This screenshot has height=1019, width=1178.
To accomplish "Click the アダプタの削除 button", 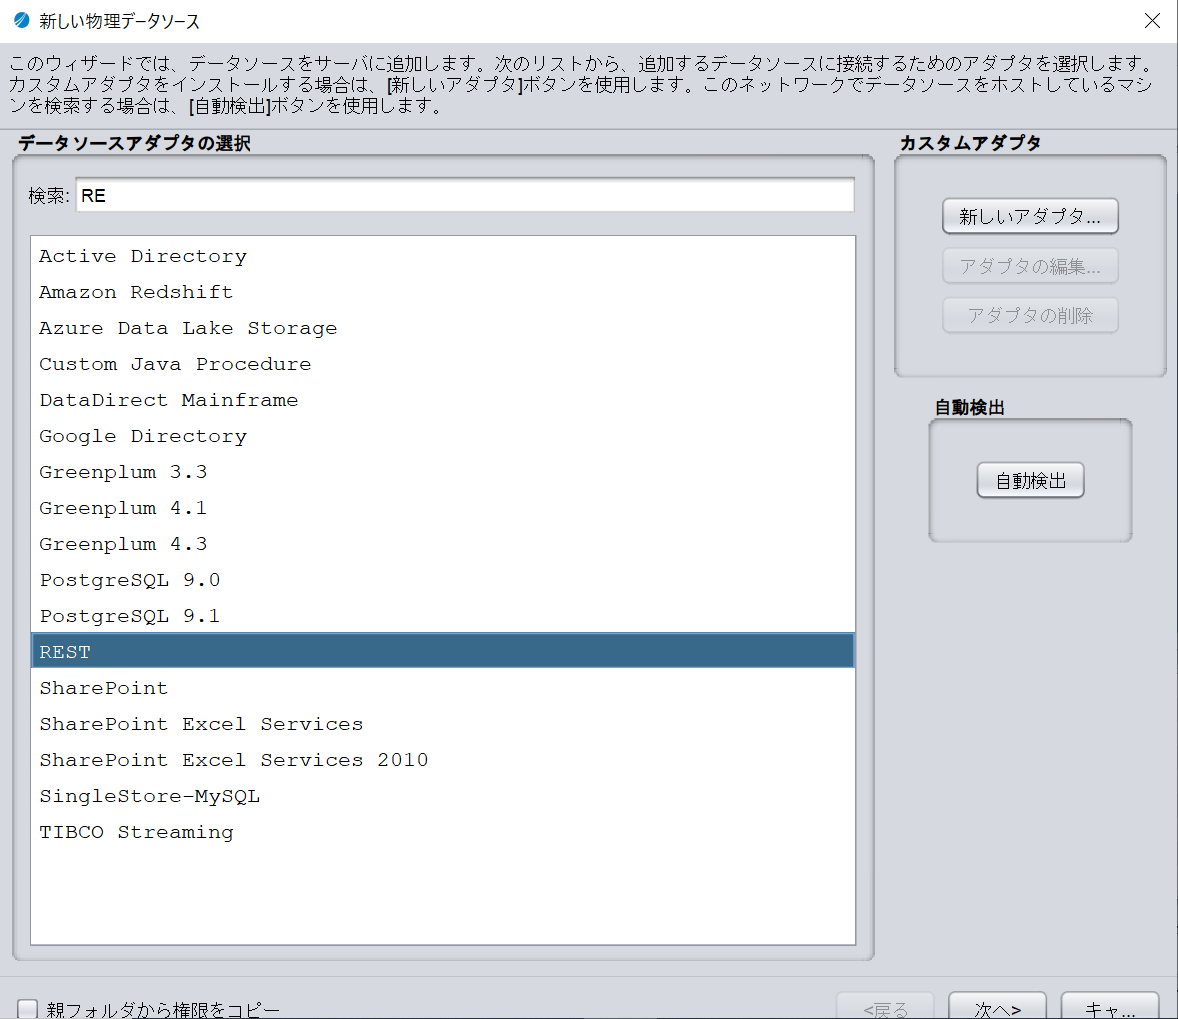I will click(x=1030, y=316).
